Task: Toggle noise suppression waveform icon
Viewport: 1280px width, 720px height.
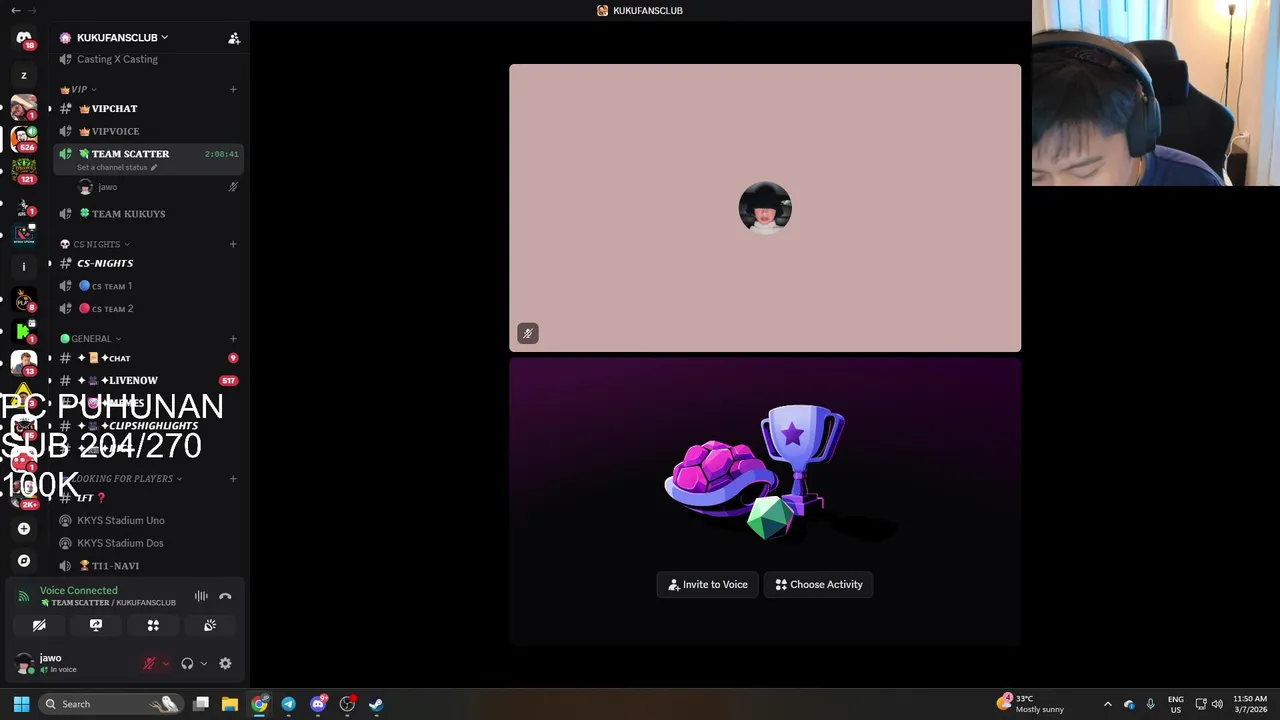Action: (x=201, y=597)
